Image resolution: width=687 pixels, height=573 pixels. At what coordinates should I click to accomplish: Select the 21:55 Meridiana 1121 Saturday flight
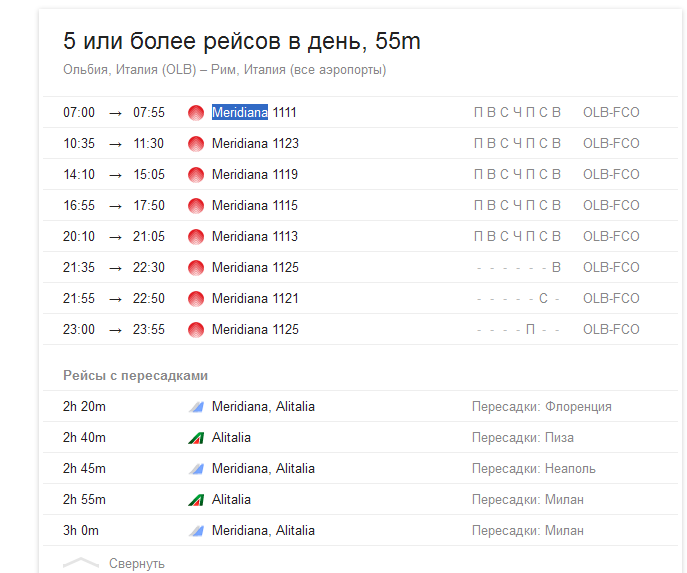[x=254, y=299]
